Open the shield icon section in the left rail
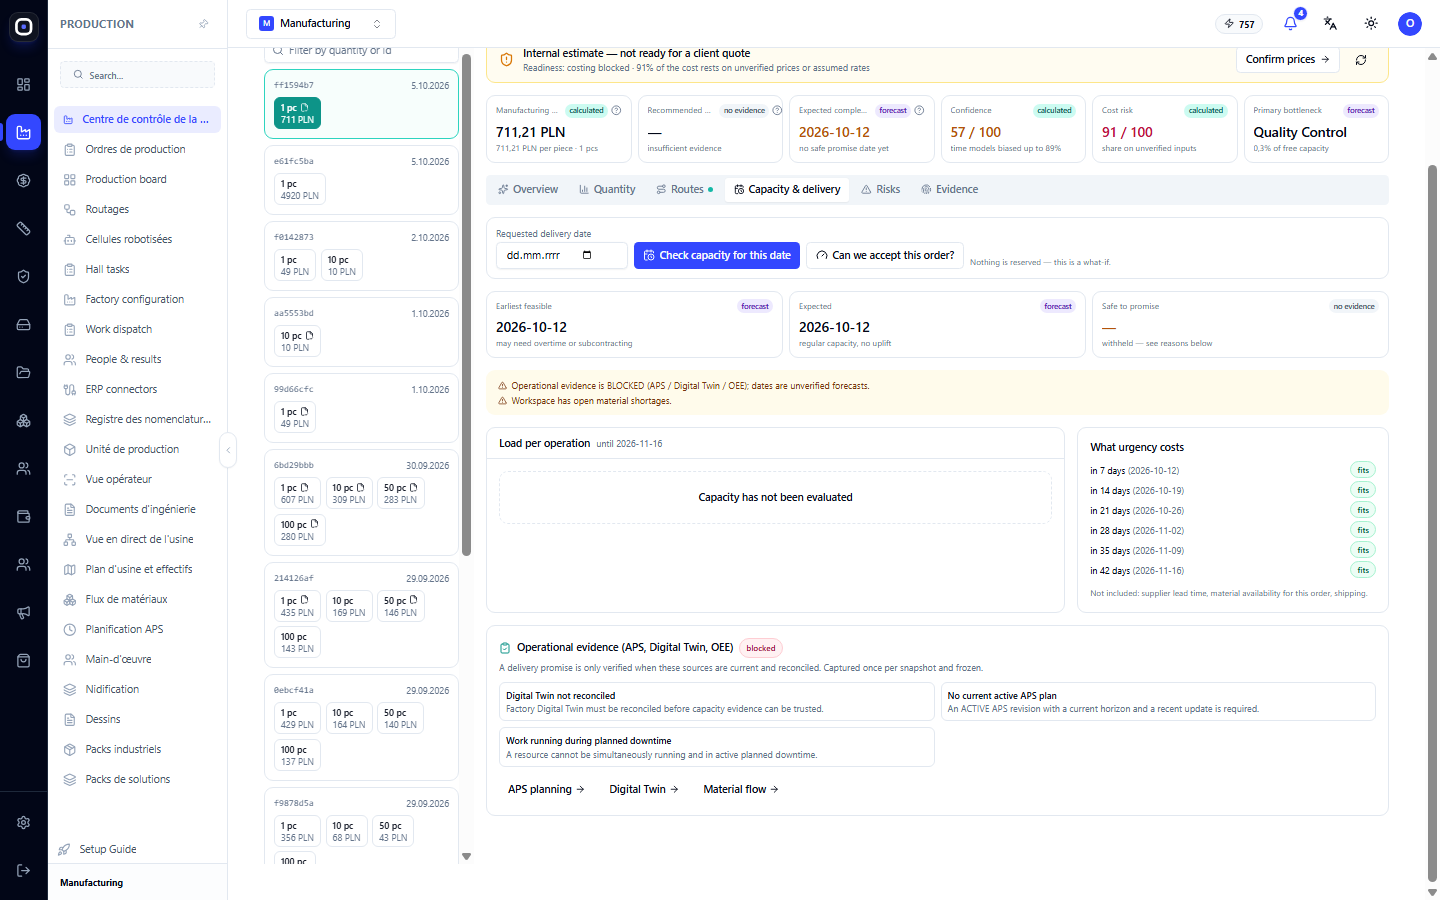The width and height of the screenshot is (1440, 900). (x=23, y=277)
